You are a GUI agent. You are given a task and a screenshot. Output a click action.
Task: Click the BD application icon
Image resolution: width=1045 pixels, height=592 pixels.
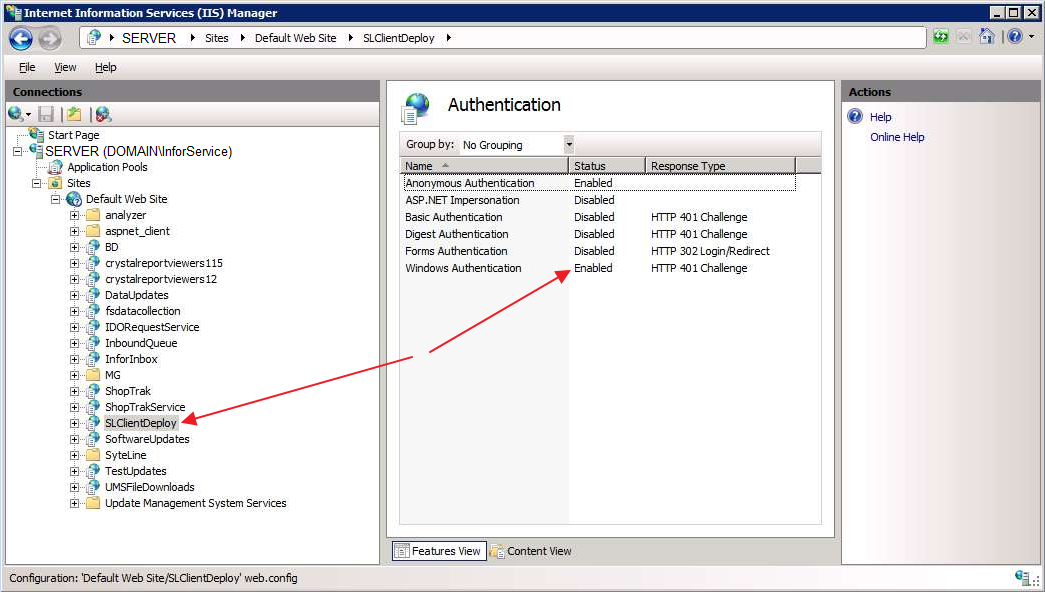click(x=93, y=247)
